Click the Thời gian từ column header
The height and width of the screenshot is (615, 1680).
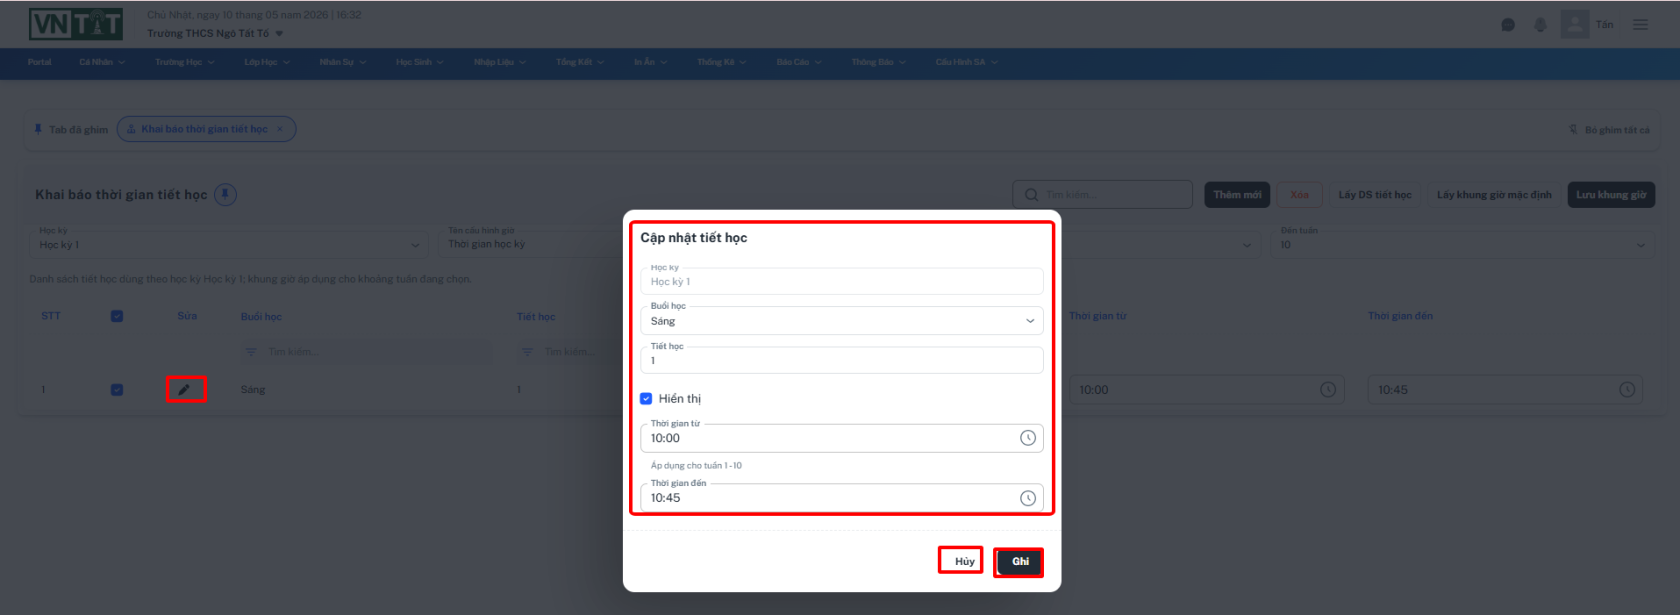pyautogui.click(x=1098, y=316)
